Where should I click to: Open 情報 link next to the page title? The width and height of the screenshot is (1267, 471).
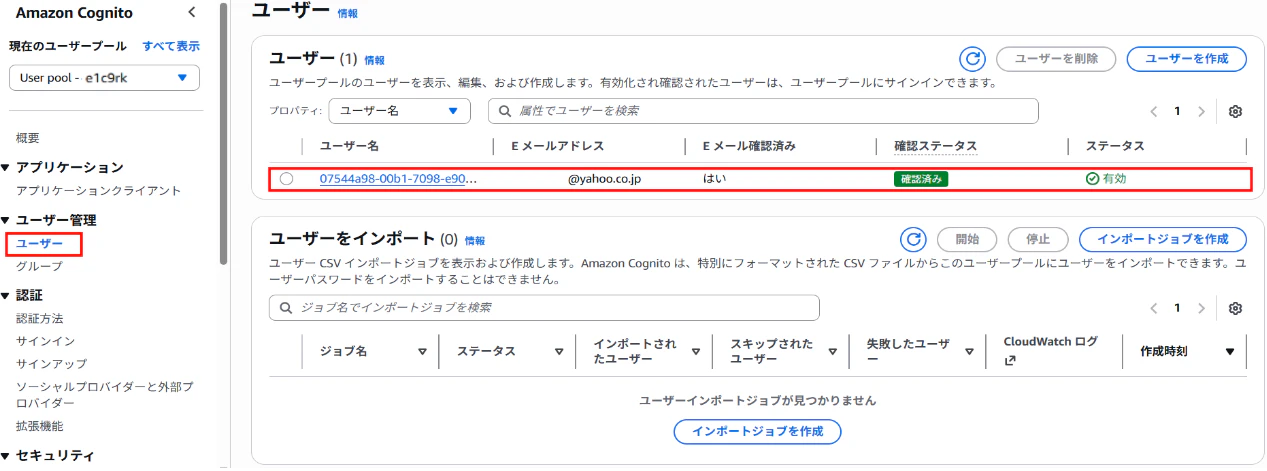(348, 14)
